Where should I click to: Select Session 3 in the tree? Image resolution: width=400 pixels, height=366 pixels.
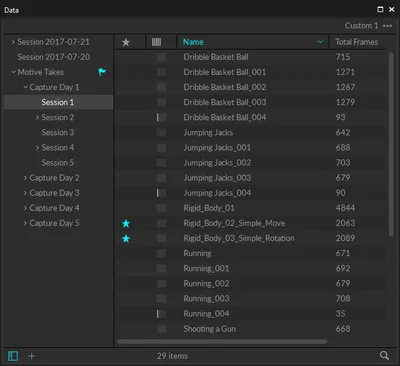(x=58, y=132)
